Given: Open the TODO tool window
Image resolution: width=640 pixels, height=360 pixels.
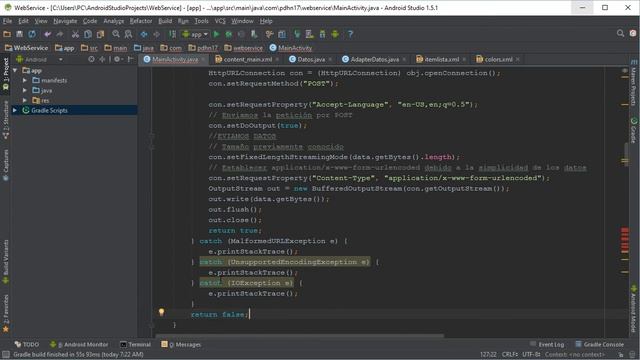Looking at the screenshot, I should (27, 344).
